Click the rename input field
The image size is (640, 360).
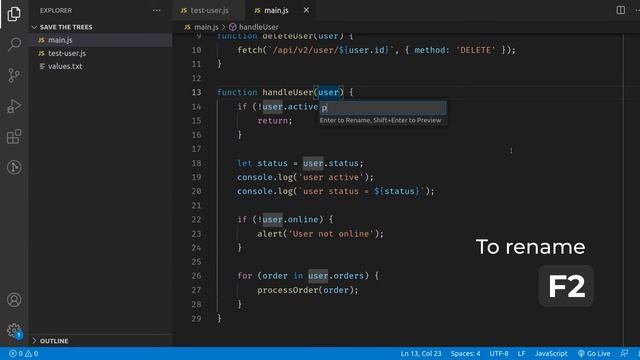[382, 107]
